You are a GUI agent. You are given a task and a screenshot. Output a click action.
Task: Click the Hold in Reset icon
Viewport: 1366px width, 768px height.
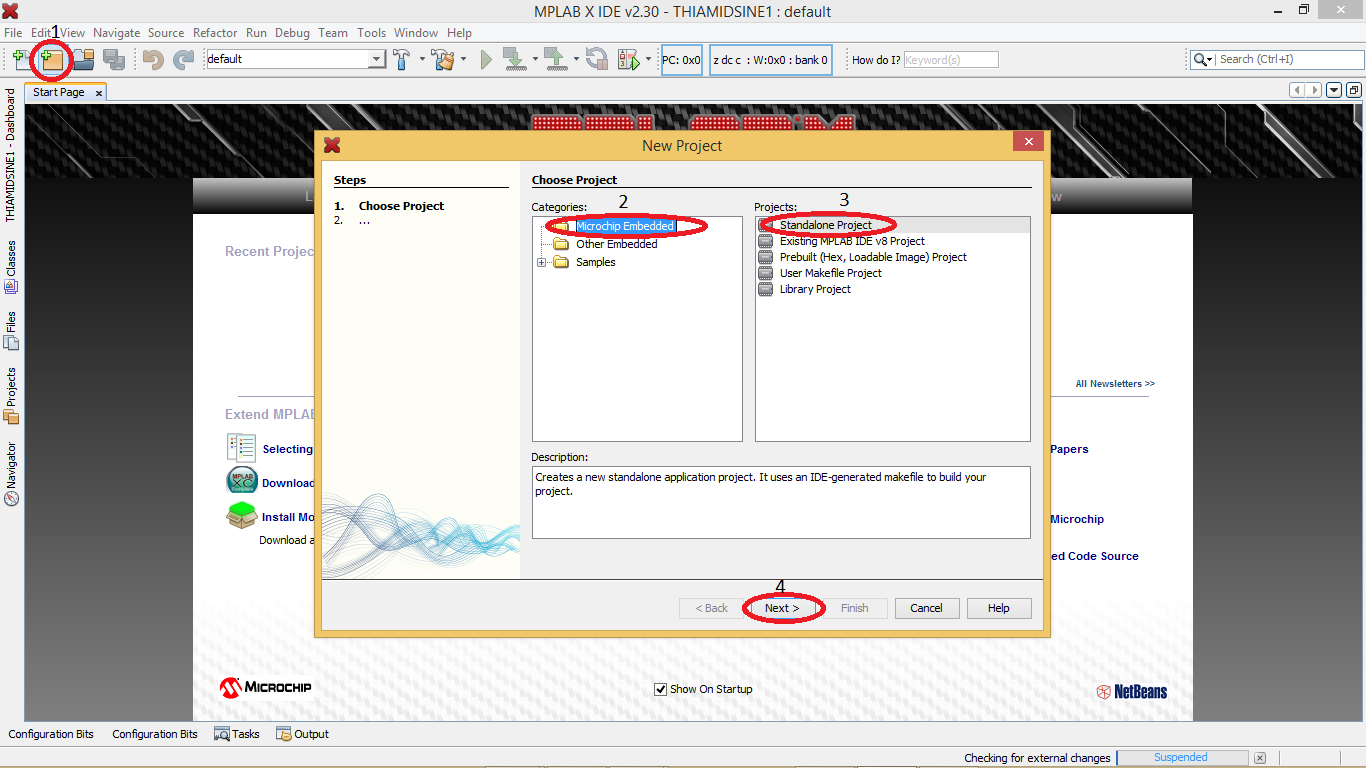[x=597, y=60]
